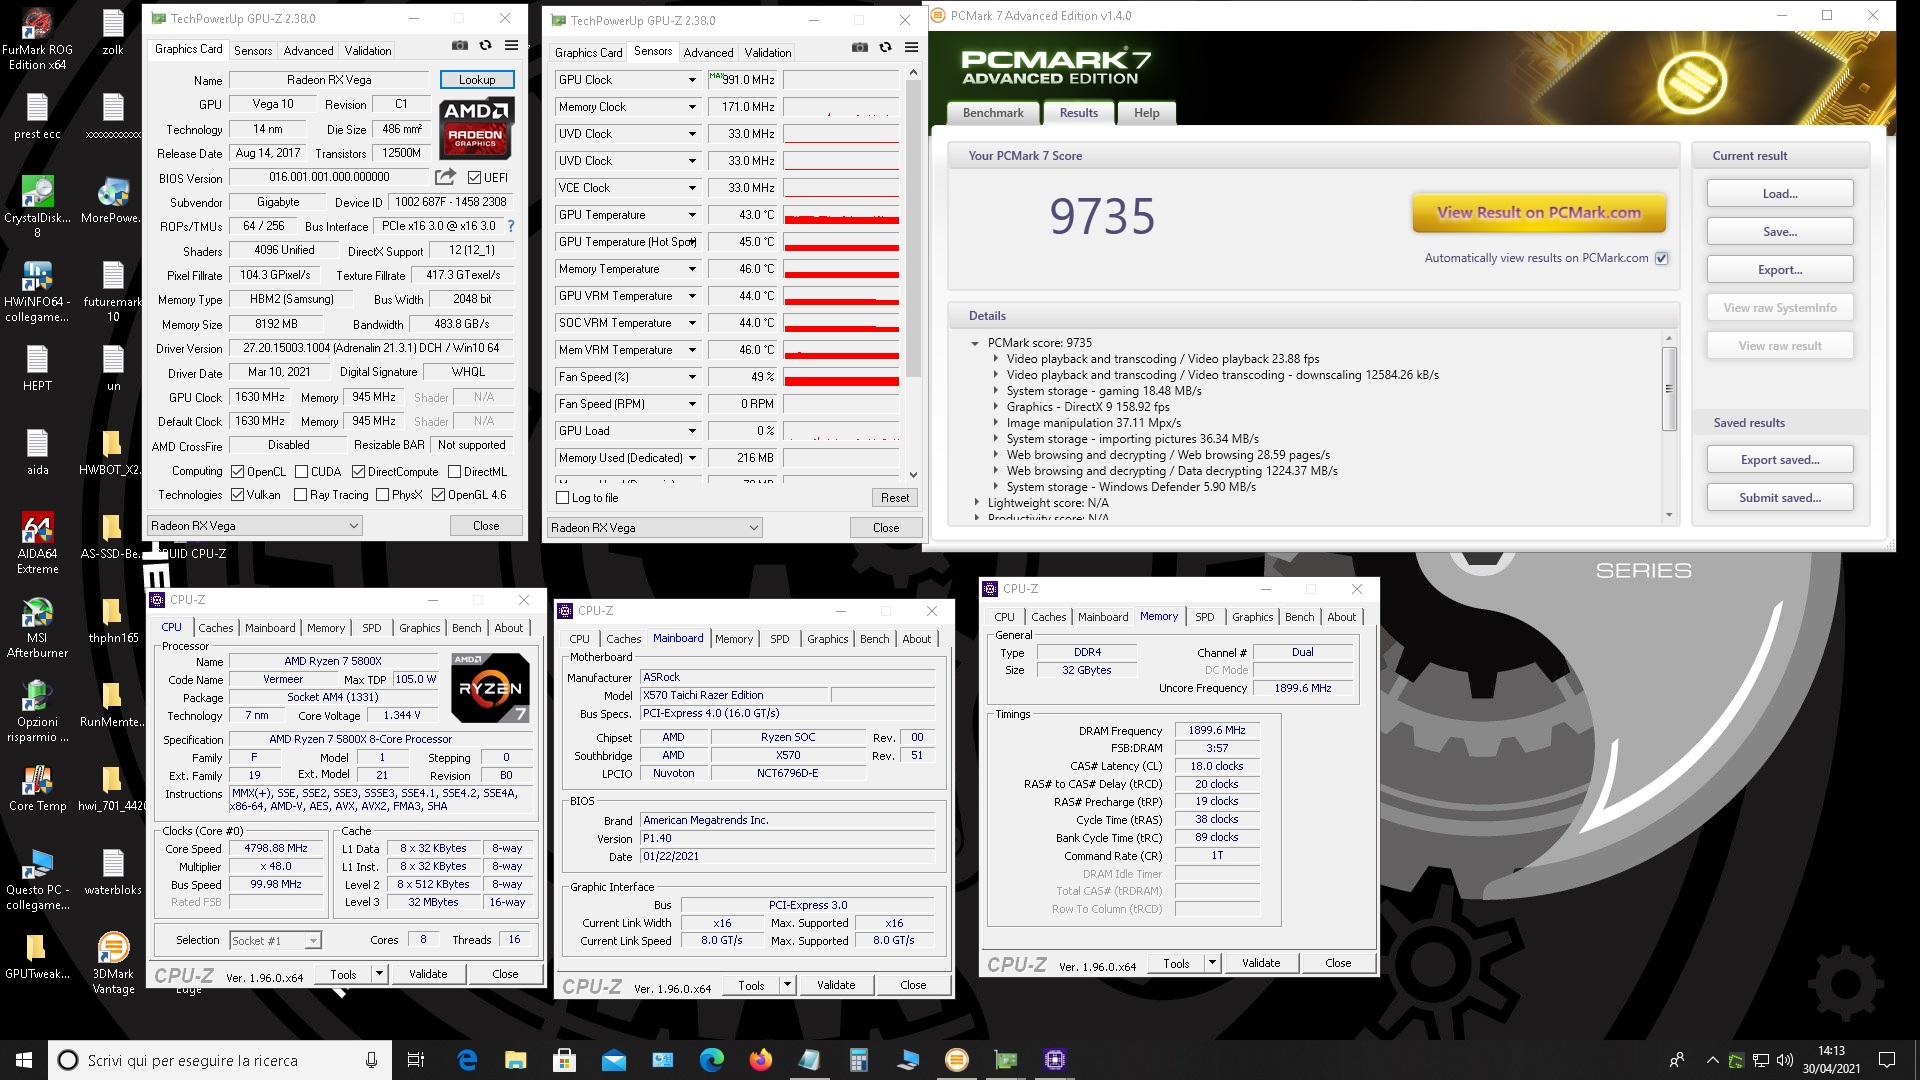Enable the Log to file checkbox

pyautogui.click(x=562, y=498)
